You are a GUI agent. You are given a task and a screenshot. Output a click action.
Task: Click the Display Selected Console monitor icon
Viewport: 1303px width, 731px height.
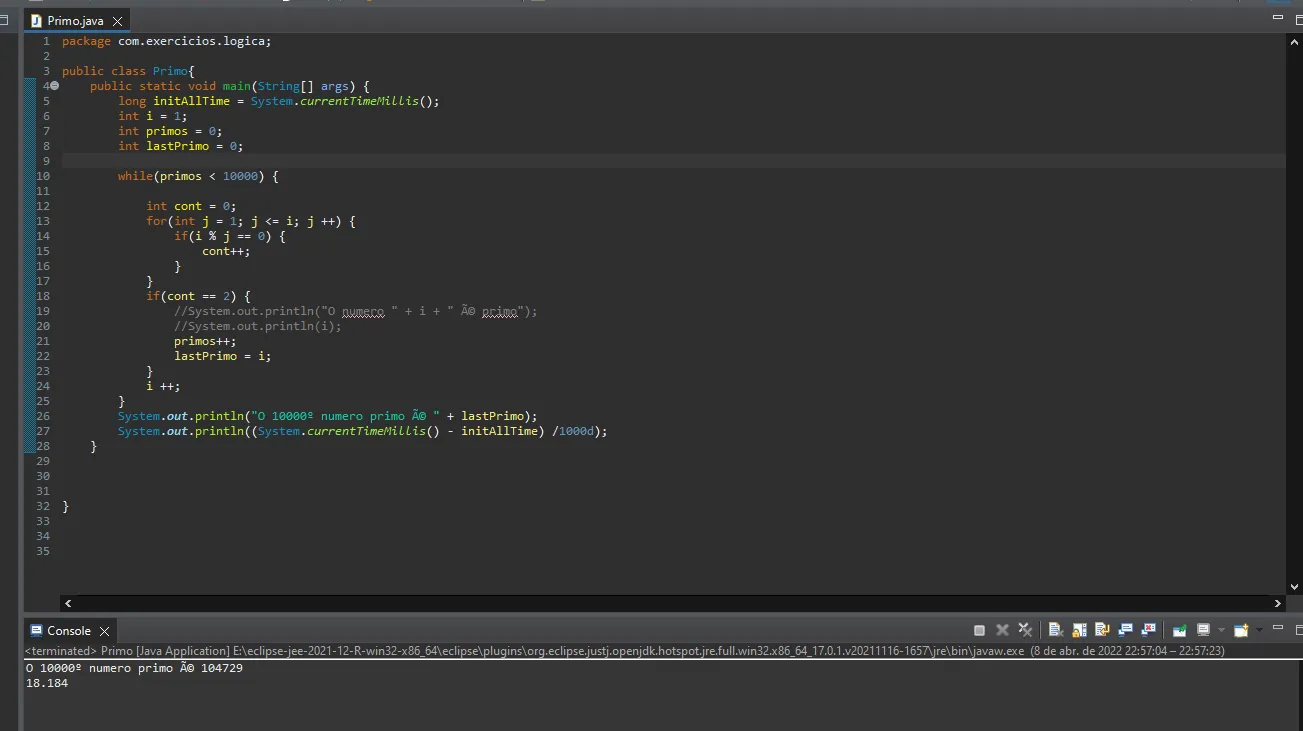[x=1203, y=630]
